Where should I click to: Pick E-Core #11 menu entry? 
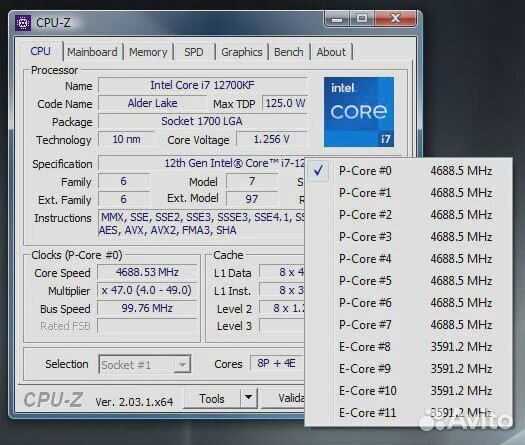click(x=408, y=413)
